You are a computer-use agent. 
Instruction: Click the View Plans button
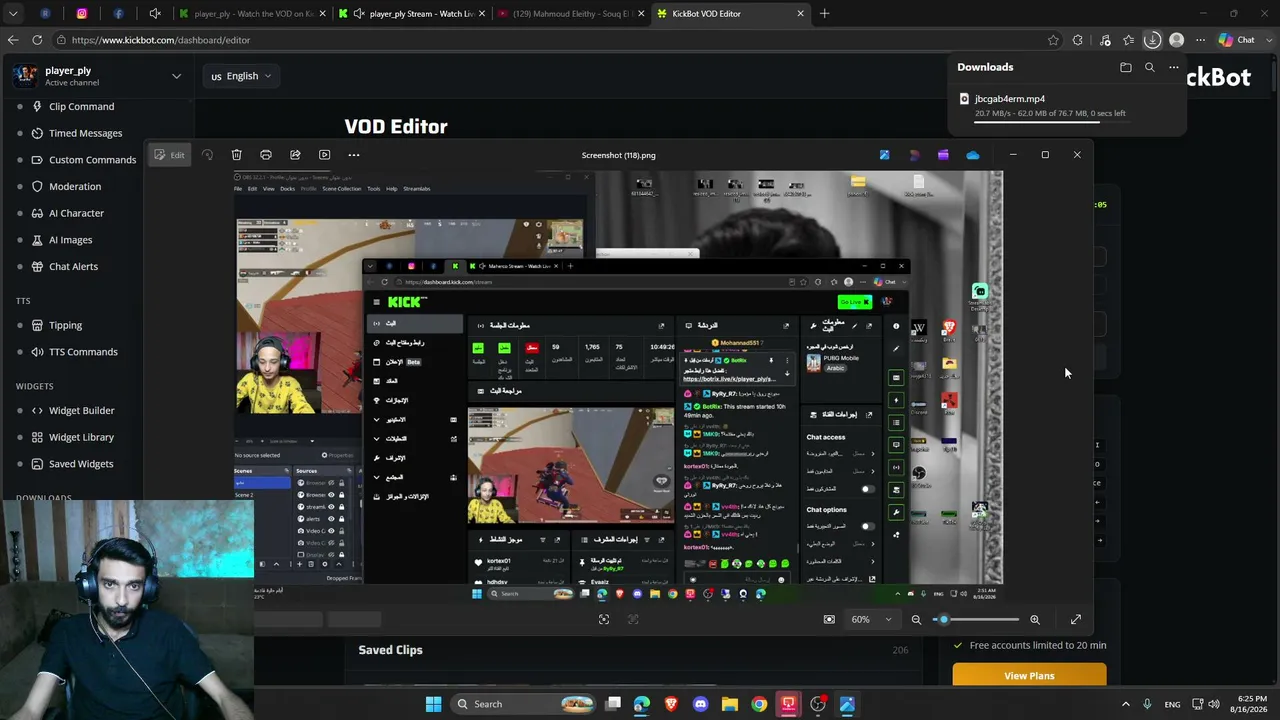(1029, 676)
